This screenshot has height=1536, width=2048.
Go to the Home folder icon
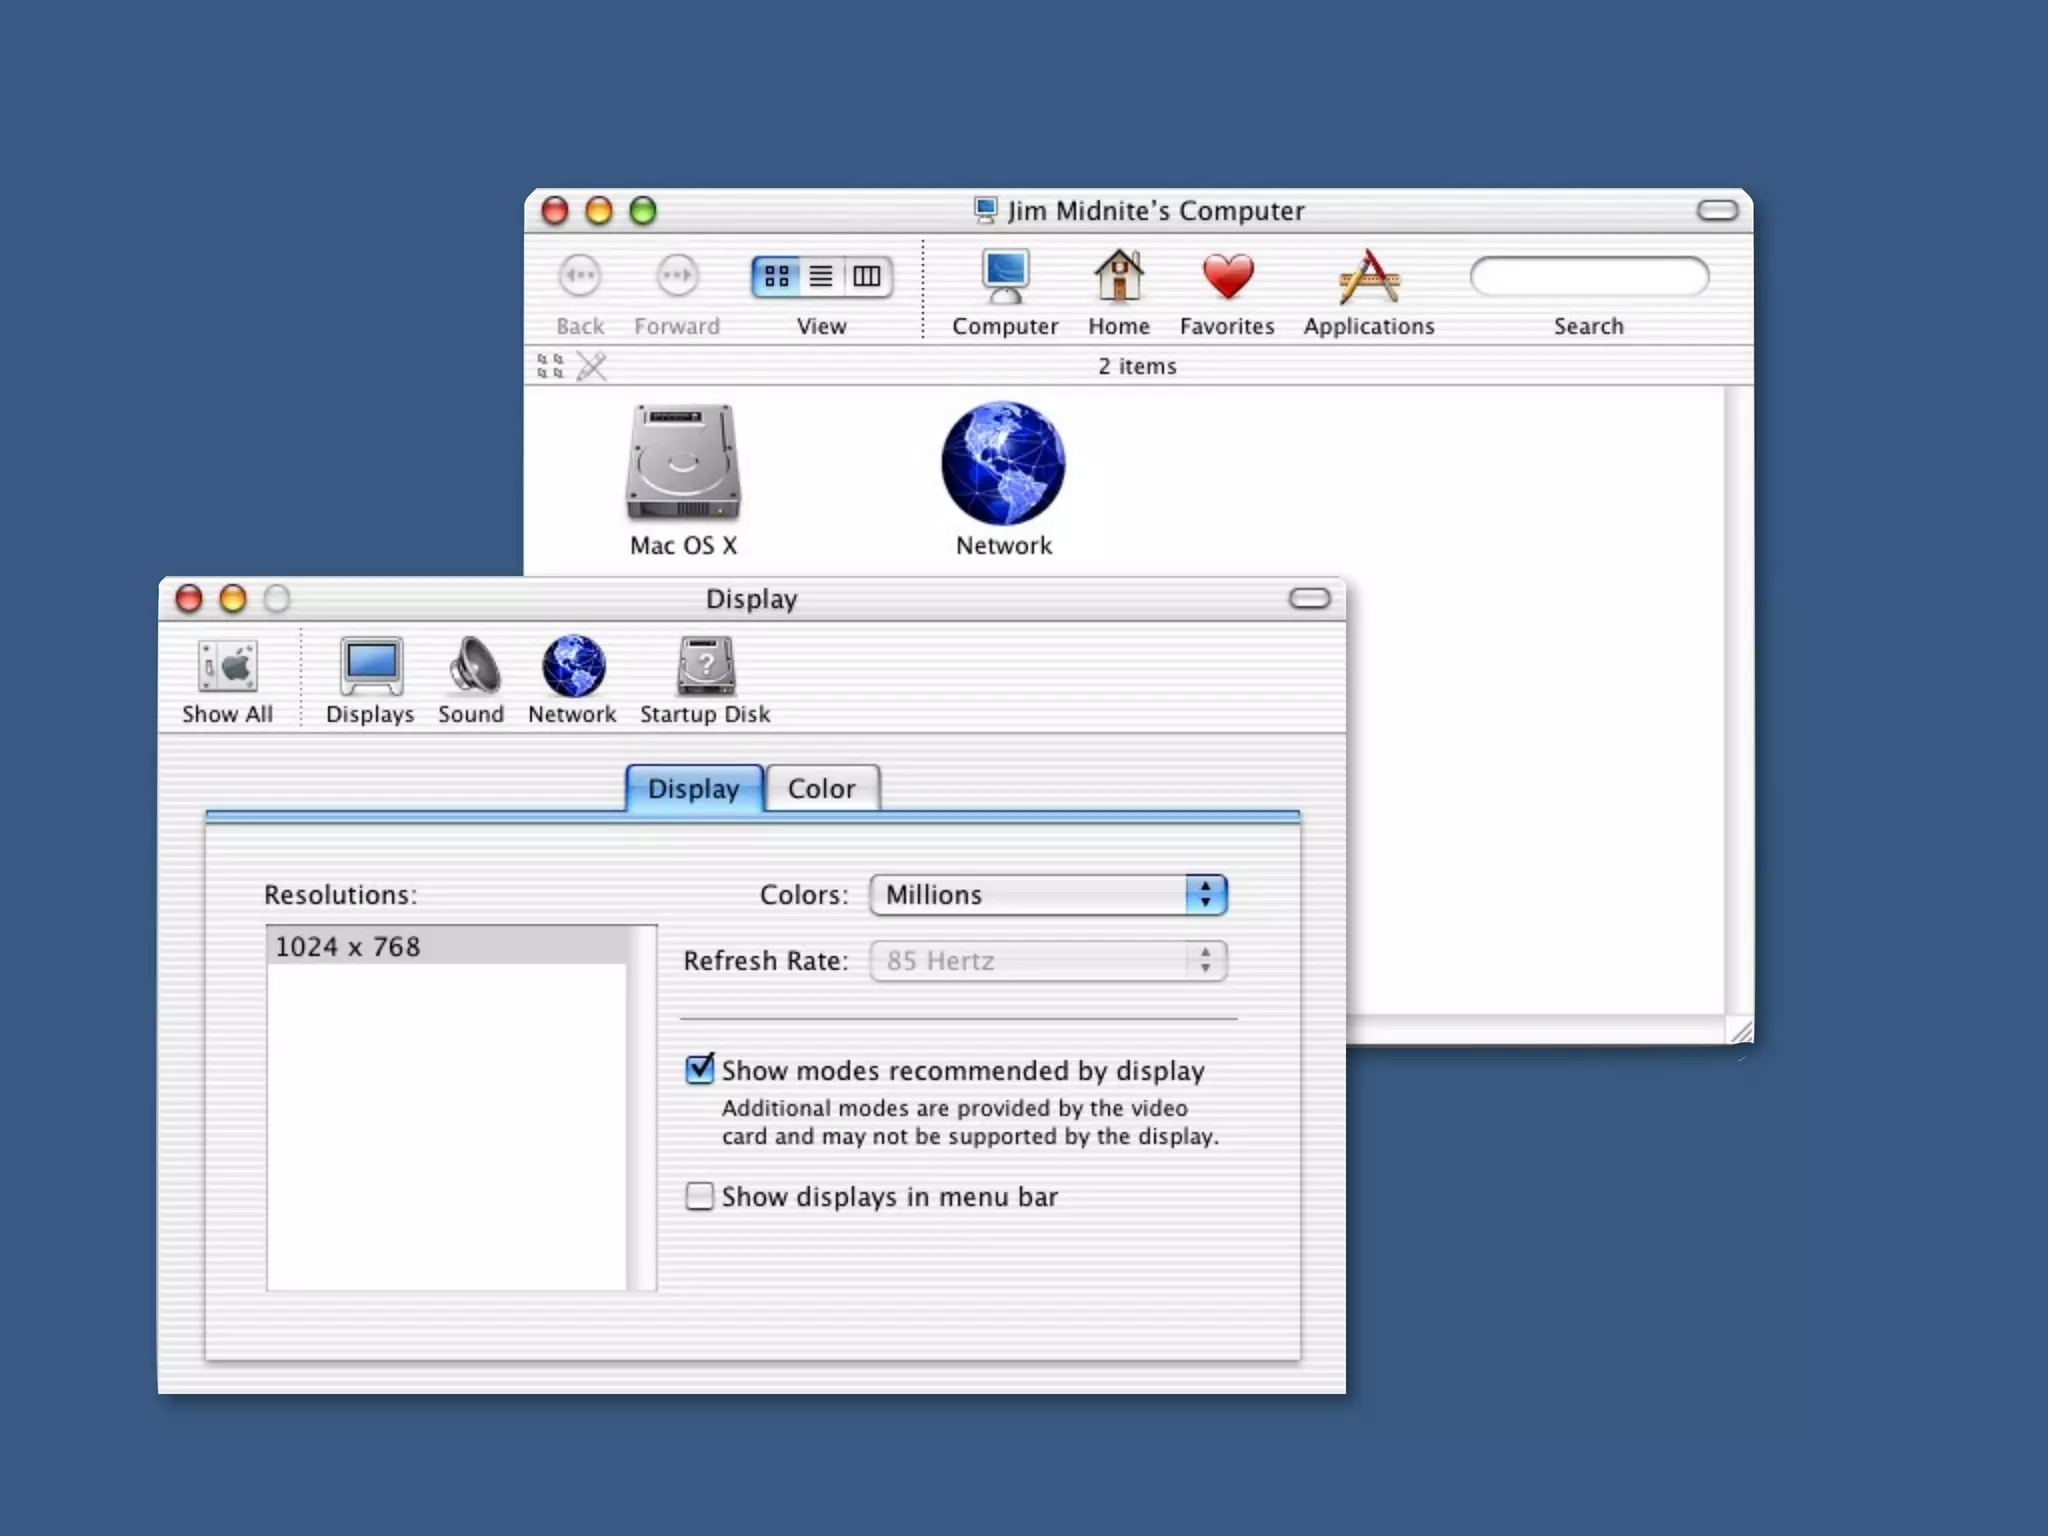(x=1118, y=278)
